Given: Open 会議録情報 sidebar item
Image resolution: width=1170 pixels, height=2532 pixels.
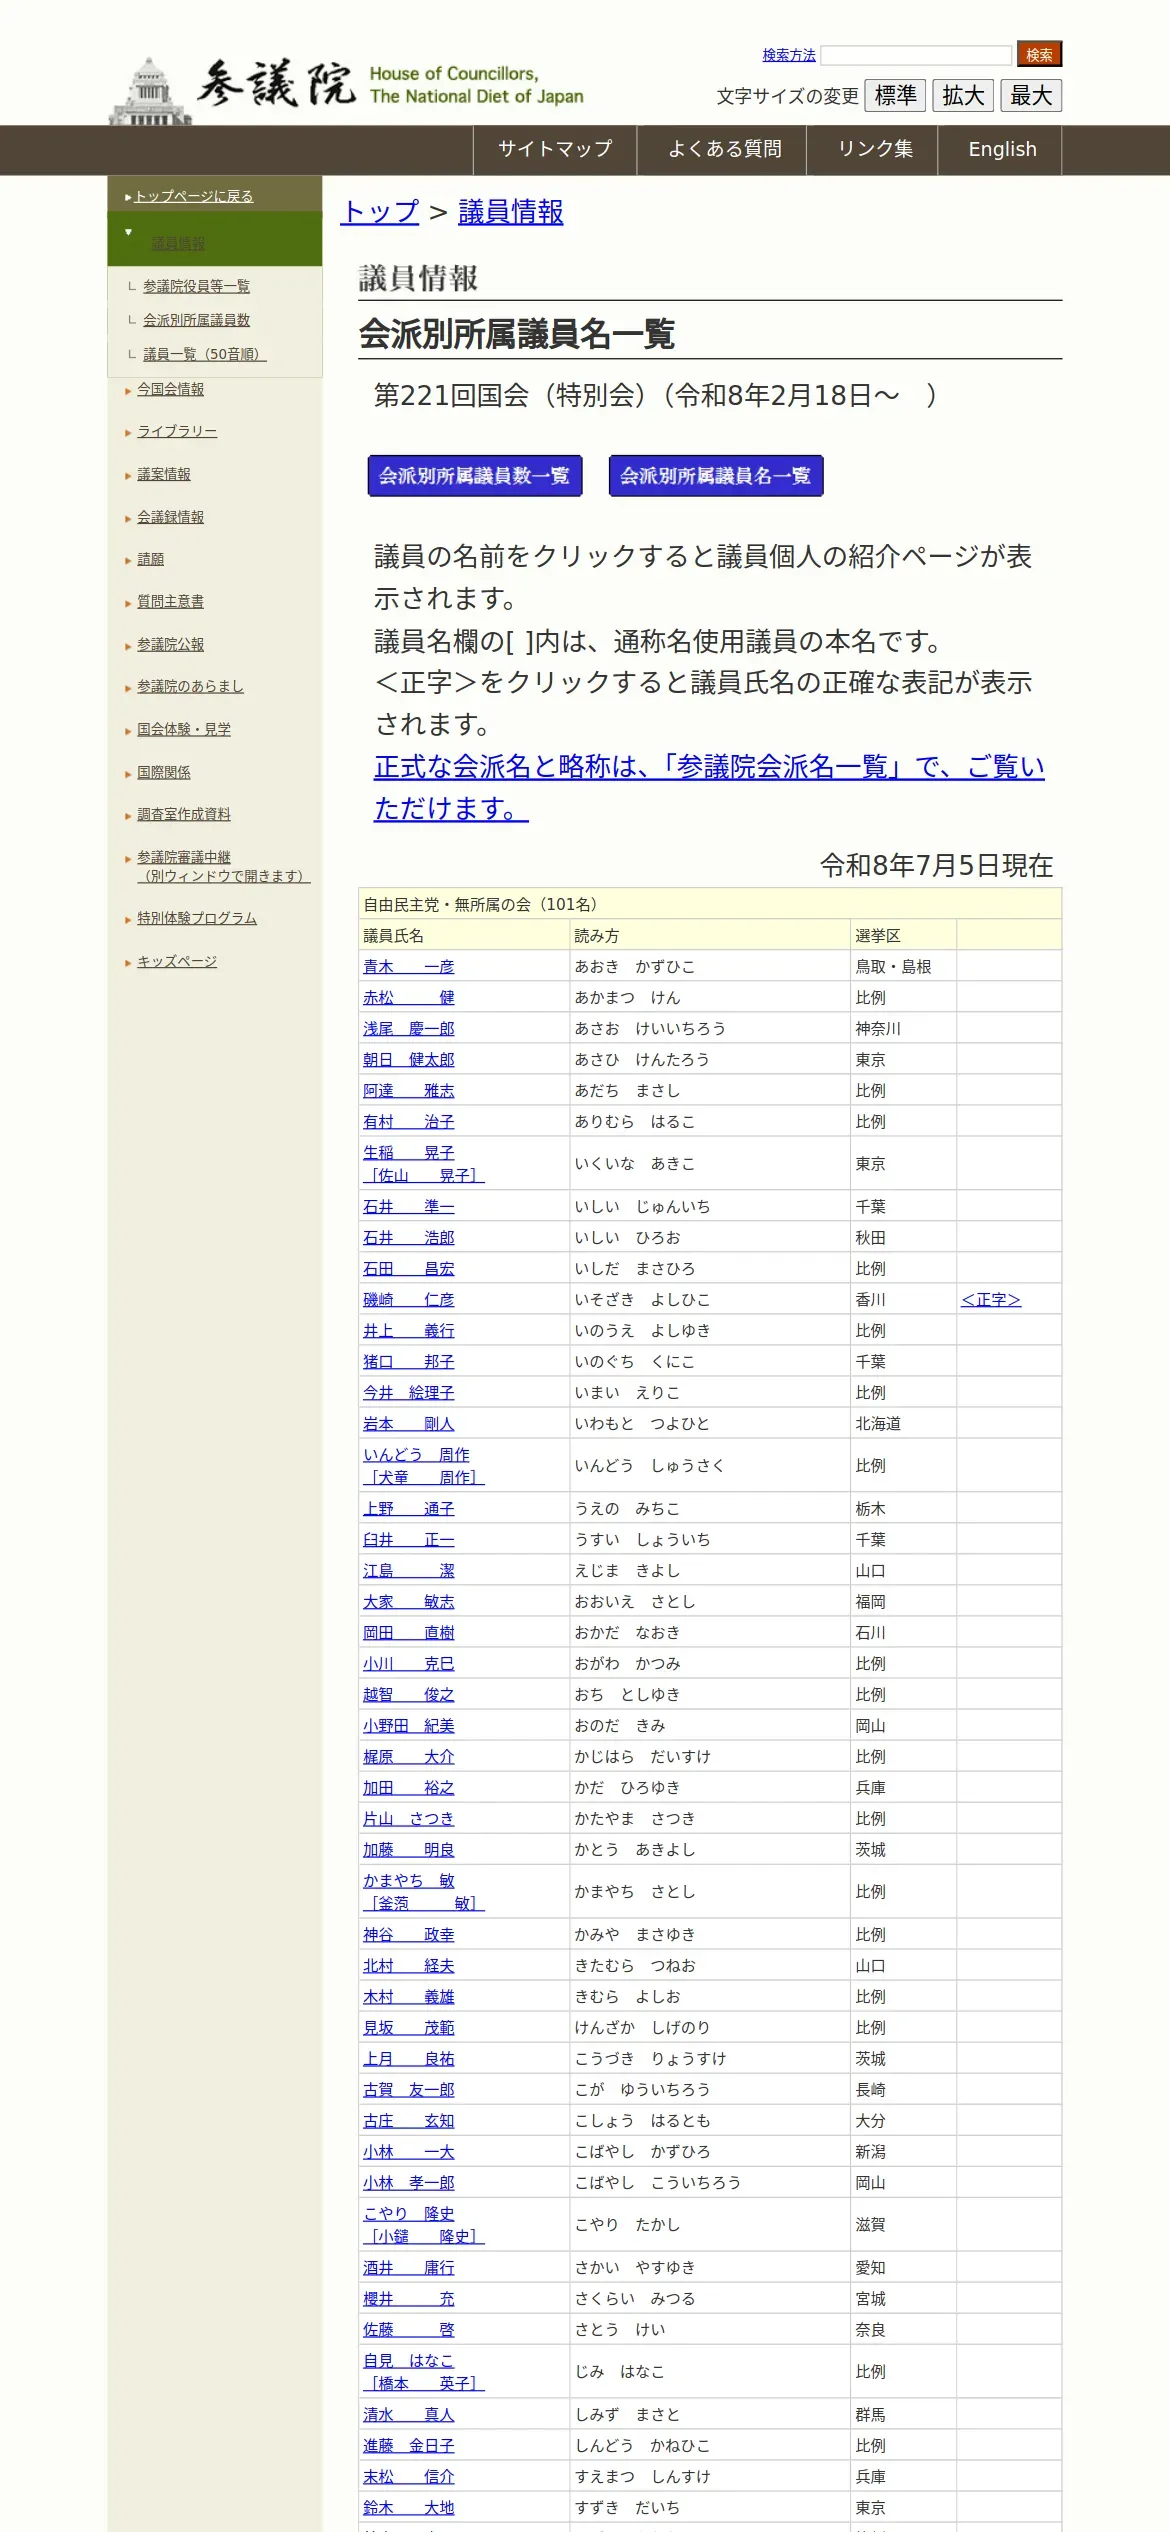Looking at the screenshot, I should coord(170,517).
